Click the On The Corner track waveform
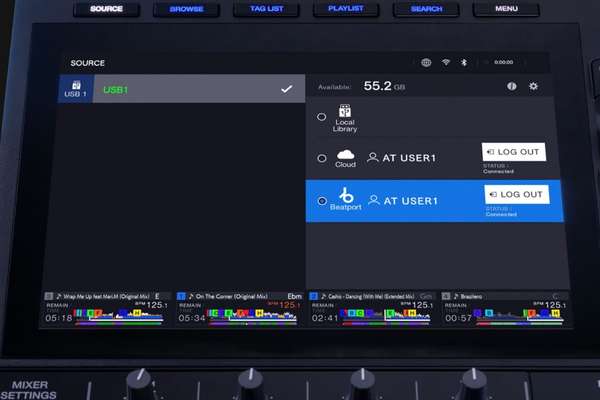Image resolution: width=600 pixels, height=400 pixels. coord(251,317)
